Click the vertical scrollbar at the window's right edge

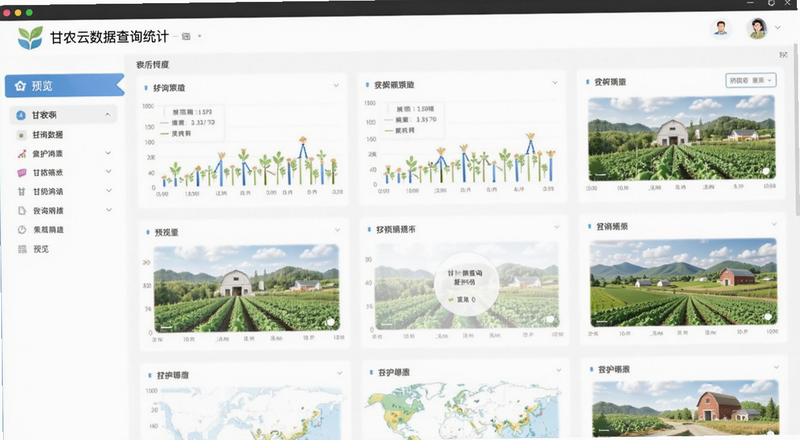[x=797, y=130]
